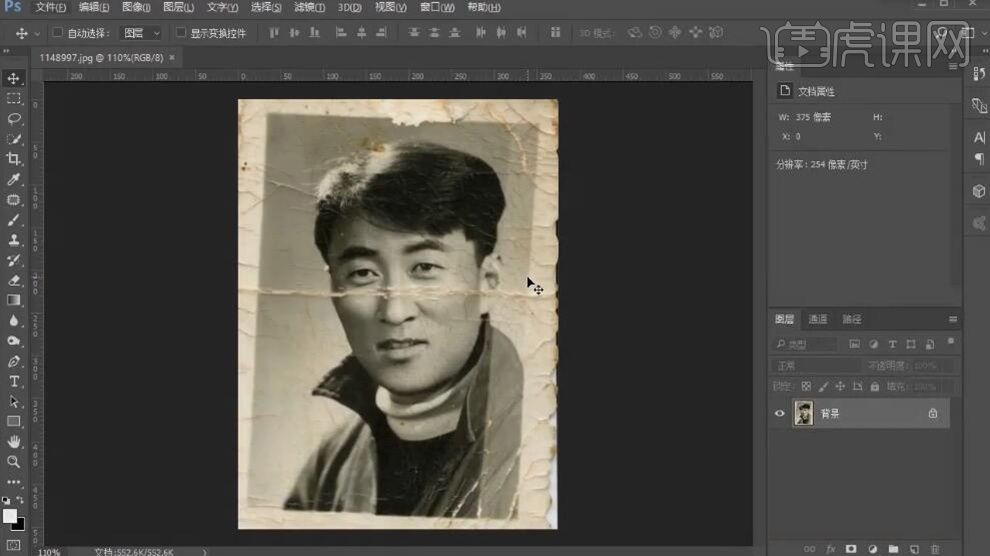Open the 正常 blend mode dropdown
Screen dimensions: 990x556
point(816,365)
